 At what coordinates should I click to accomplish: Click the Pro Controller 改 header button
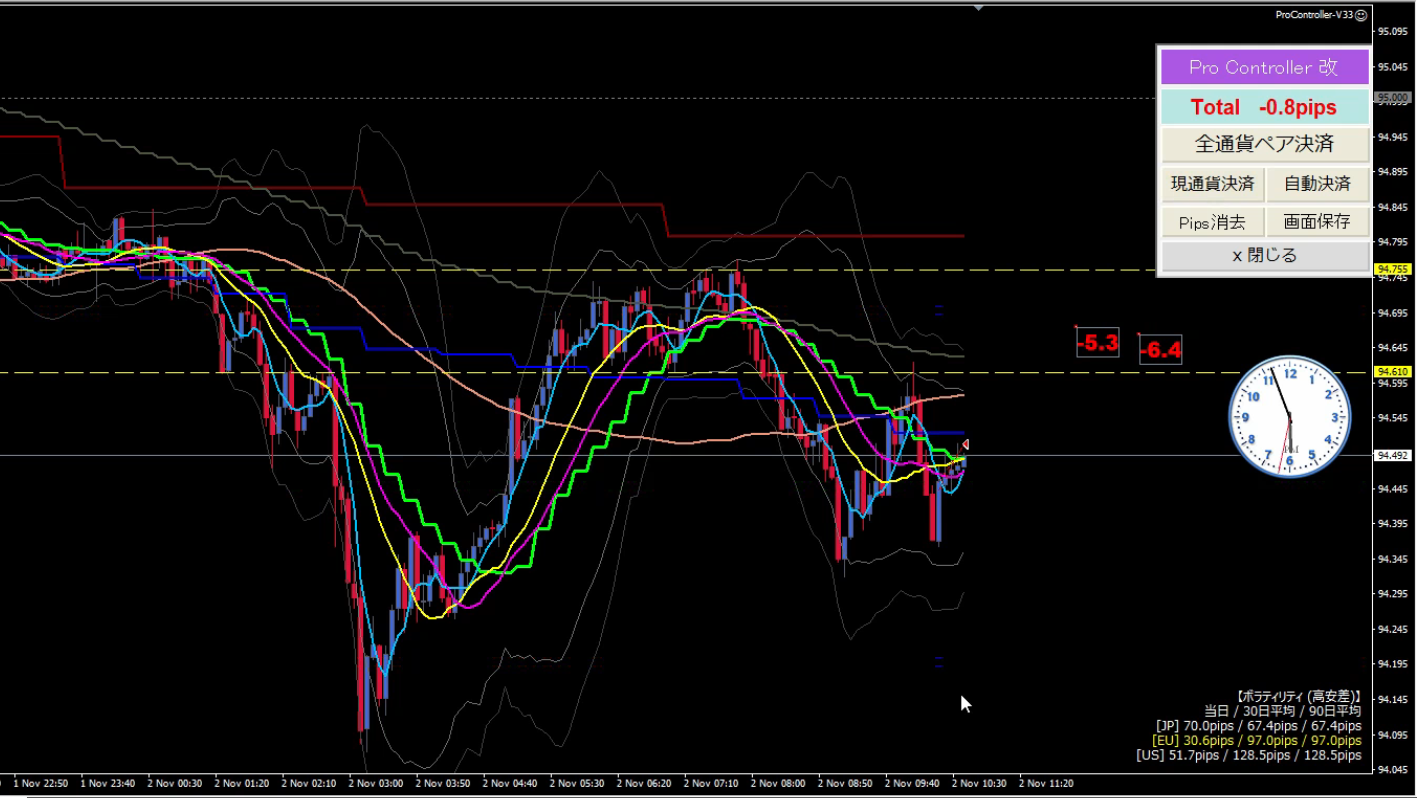(x=1264, y=68)
